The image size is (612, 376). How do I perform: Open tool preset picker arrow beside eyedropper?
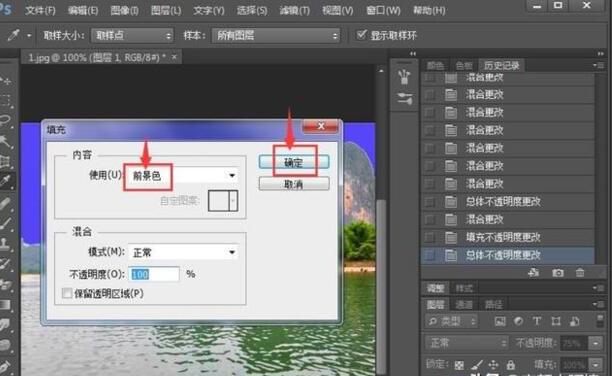[x=29, y=36]
